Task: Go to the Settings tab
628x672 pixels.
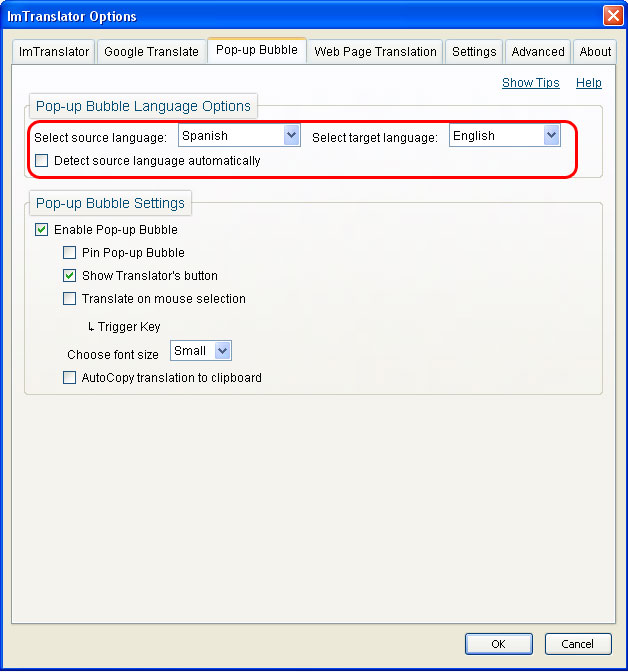Action: [x=474, y=52]
